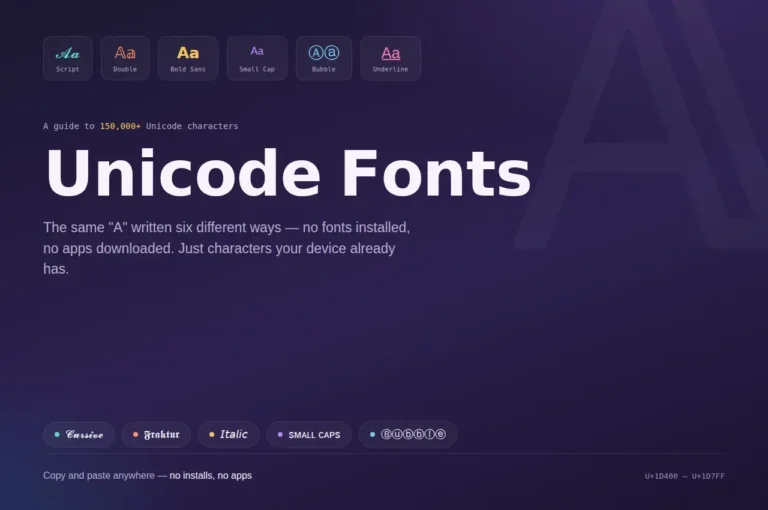
Task: Select the Double font style card
Action: click(125, 58)
